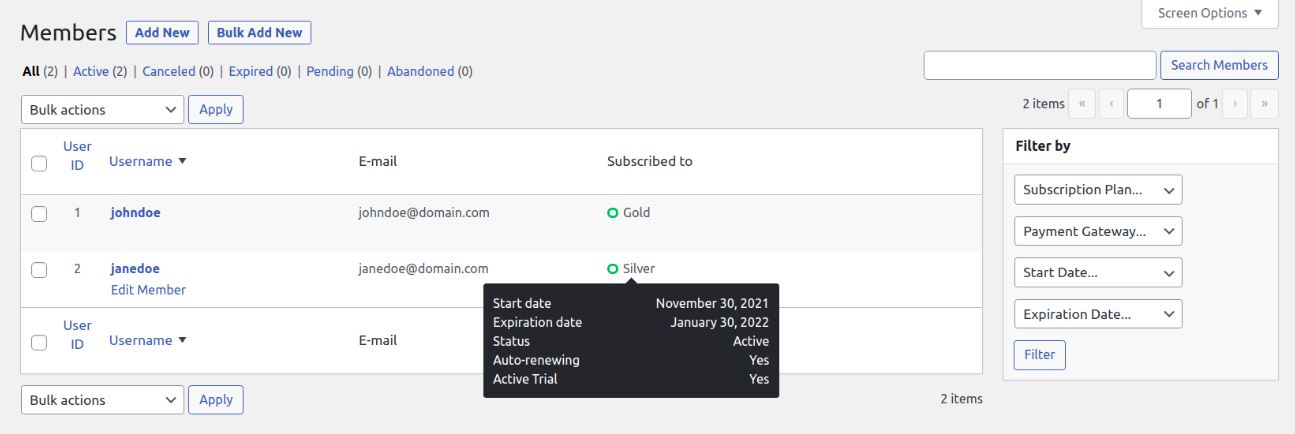Click the Gold subscription label
This screenshot has height=434, width=1295.
636,213
